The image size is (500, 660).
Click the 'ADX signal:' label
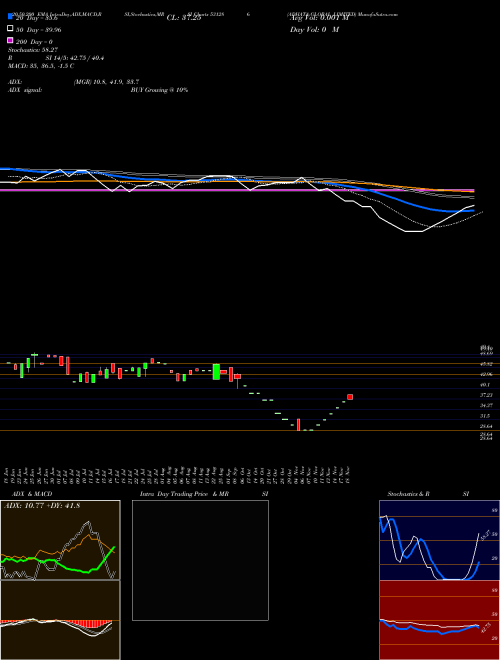[x=25, y=90]
